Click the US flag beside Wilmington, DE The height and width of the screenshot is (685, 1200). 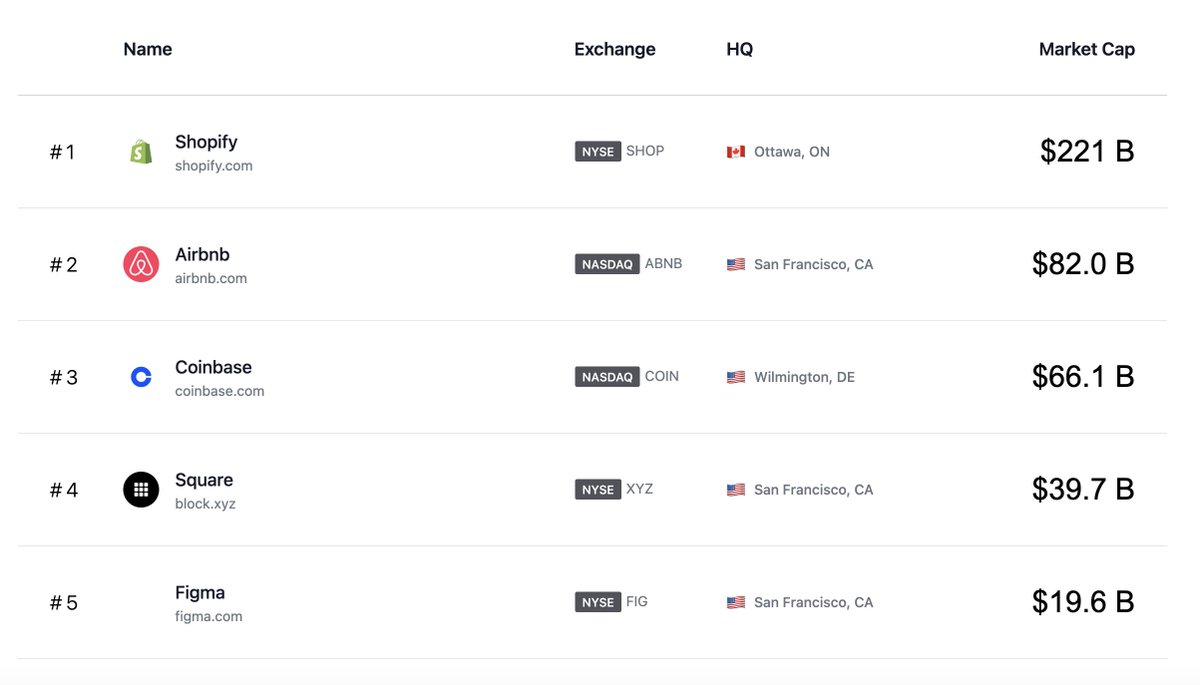(x=736, y=377)
